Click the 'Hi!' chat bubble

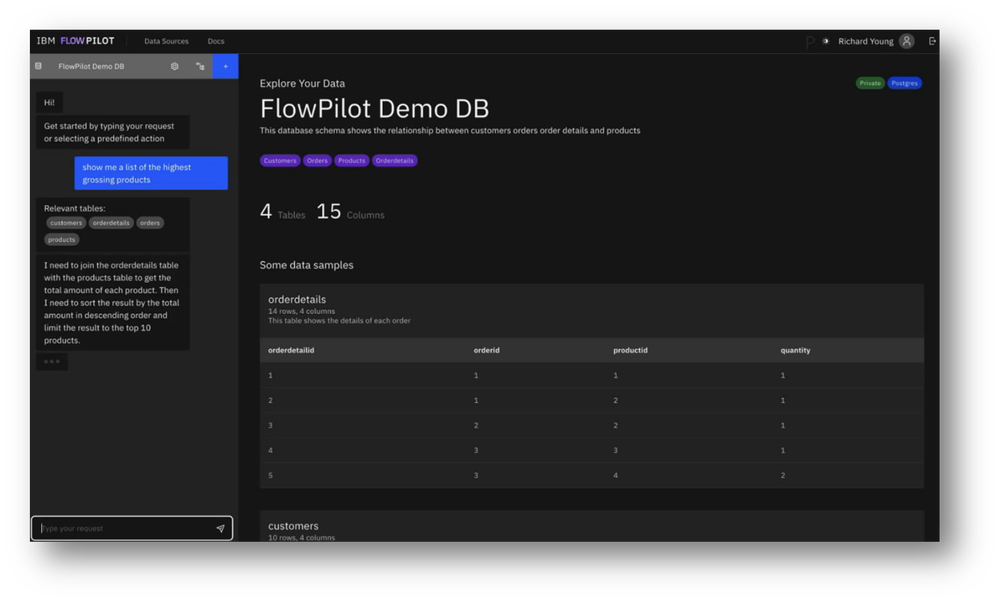(49, 102)
